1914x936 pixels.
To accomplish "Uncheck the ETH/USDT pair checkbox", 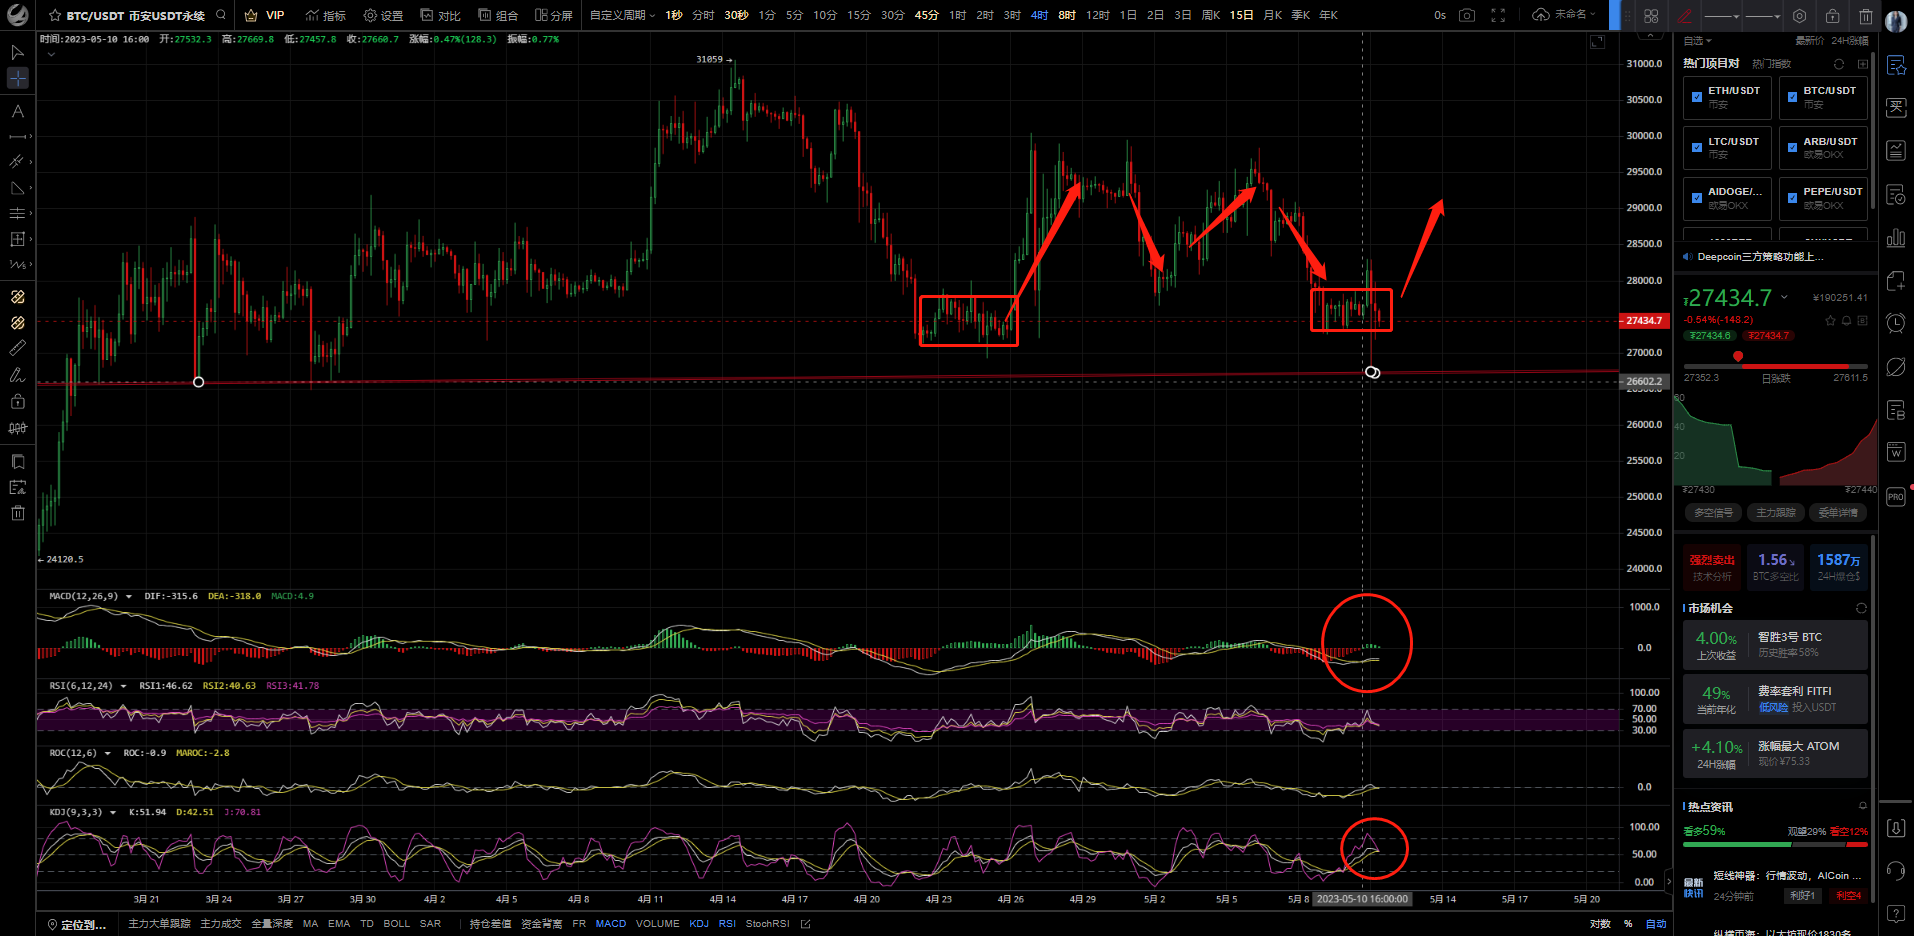I will (x=1697, y=97).
